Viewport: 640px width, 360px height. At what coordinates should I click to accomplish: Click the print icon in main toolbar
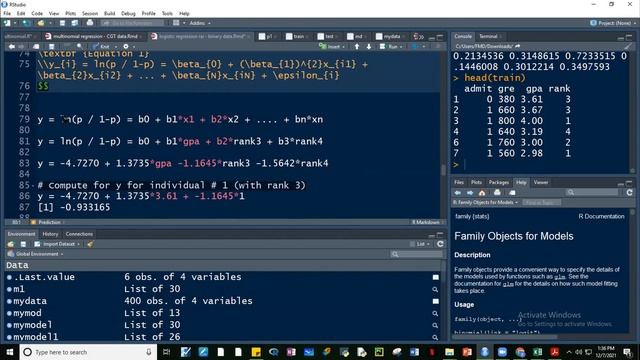coord(90,23)
